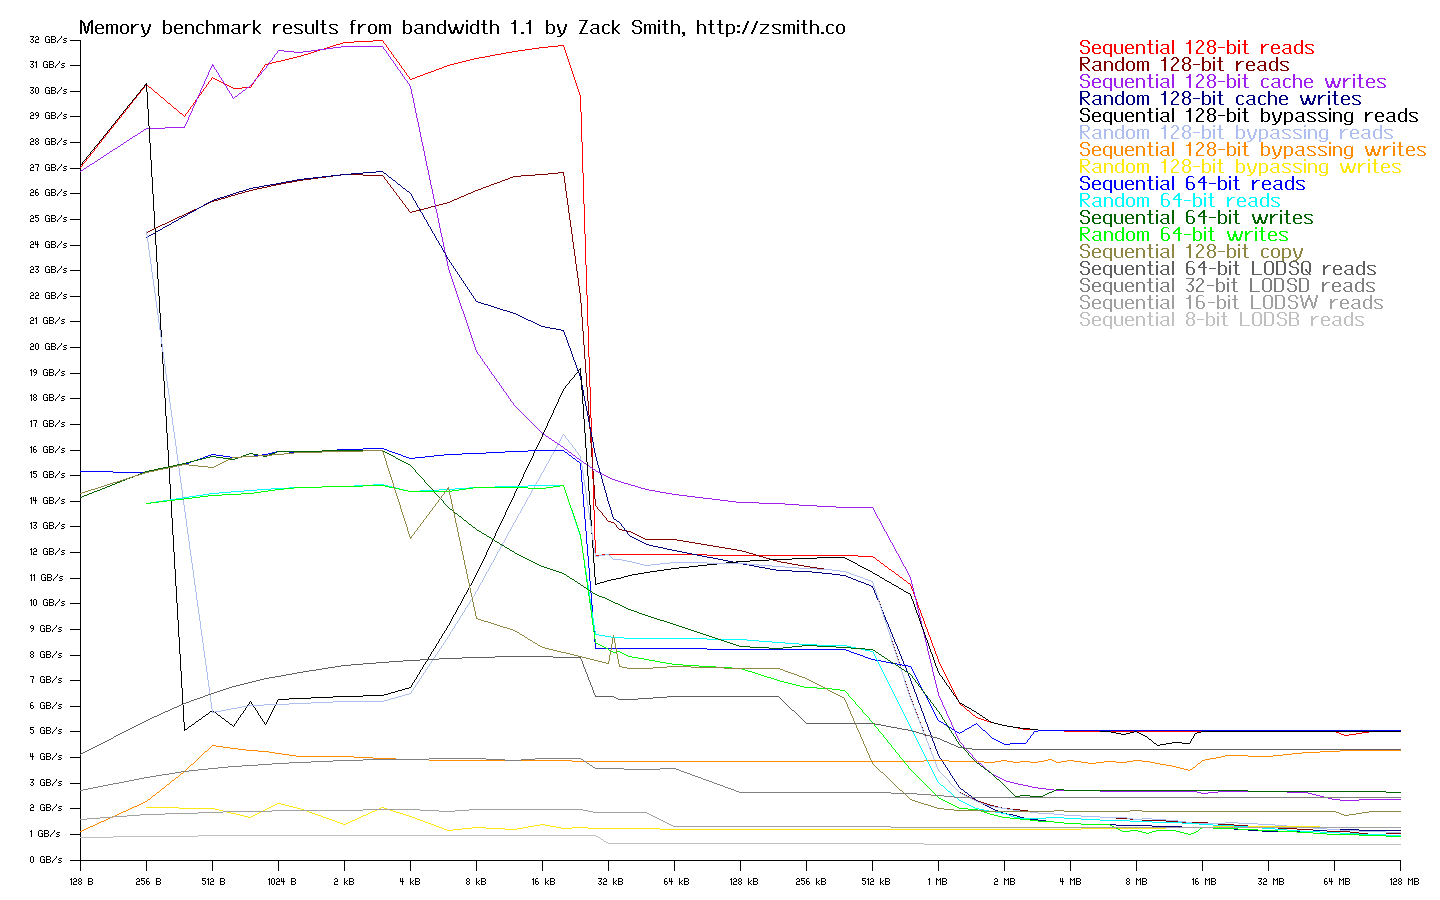Select legend entry 'Sequential 64-bit writes'

click(1196, 218)
